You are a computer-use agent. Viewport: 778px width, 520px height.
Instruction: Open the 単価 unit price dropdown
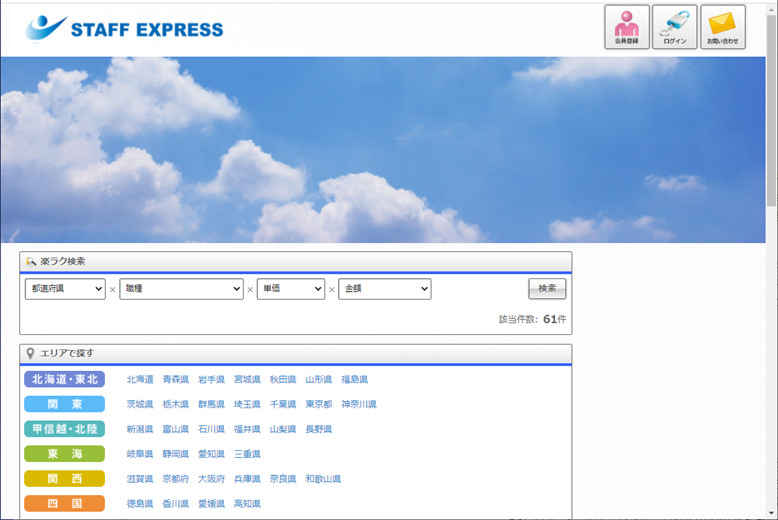click(x=290, y=289)
